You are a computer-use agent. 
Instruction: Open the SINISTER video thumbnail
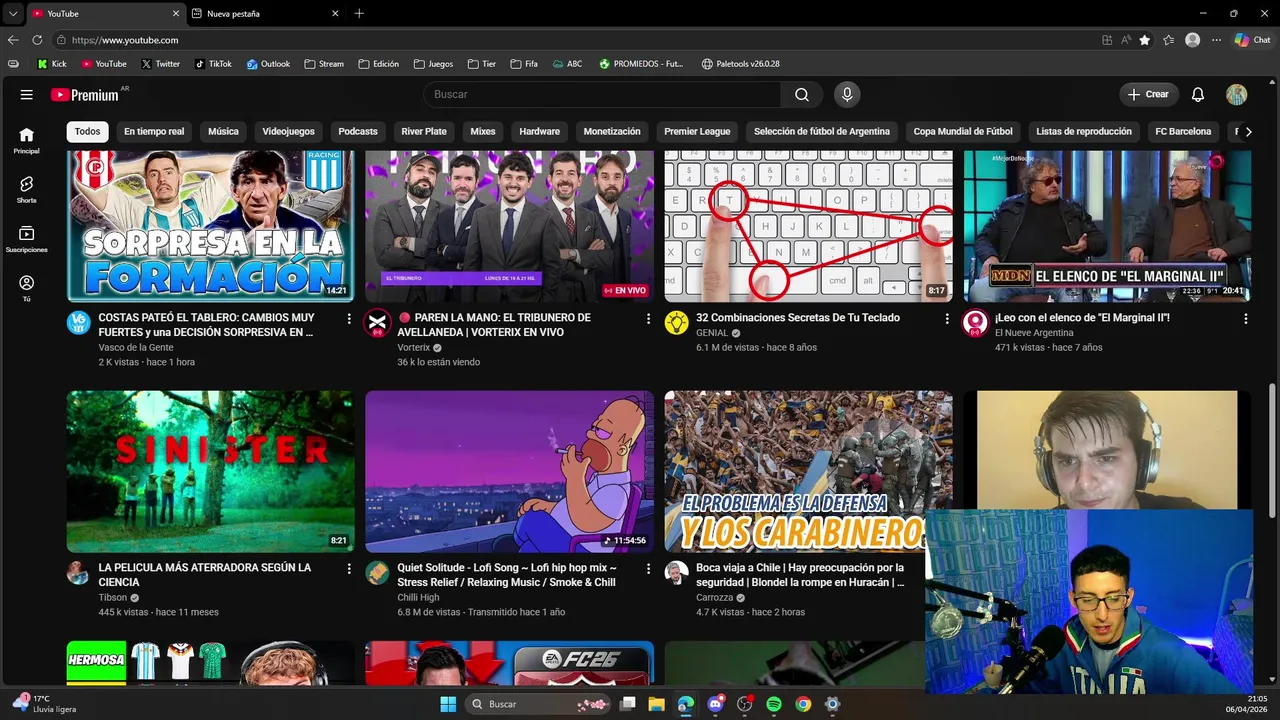point(210,471)
